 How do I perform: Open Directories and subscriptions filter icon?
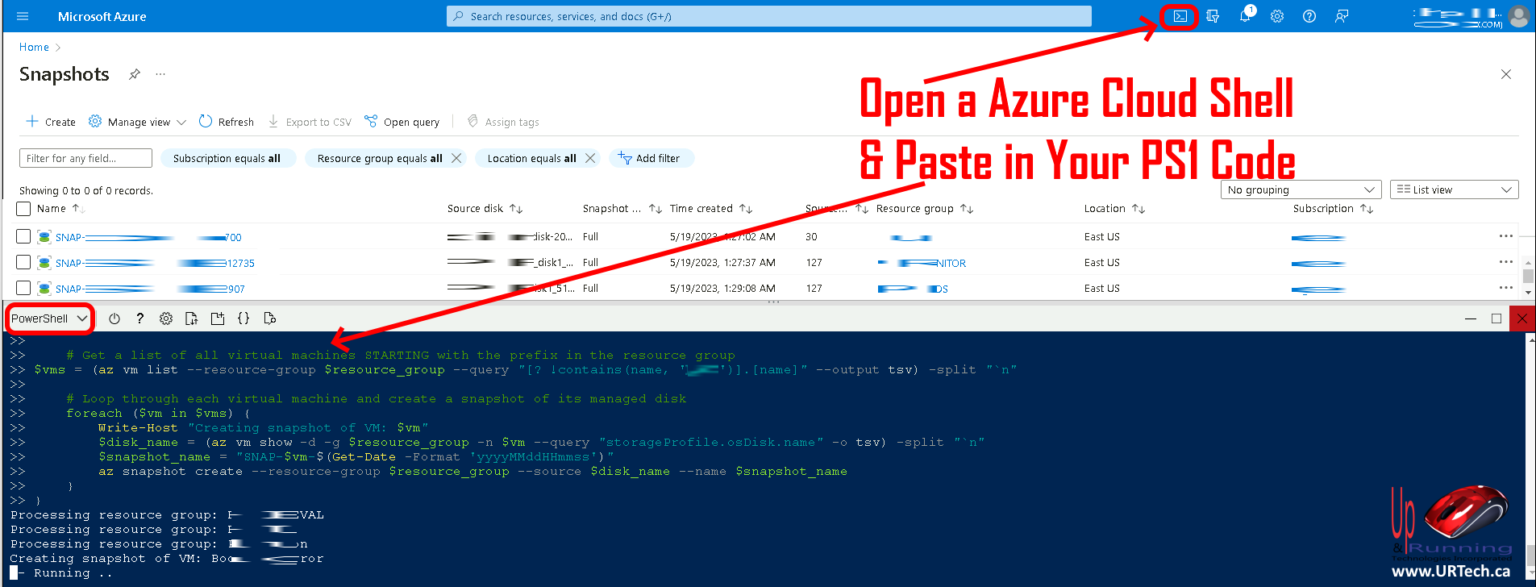coord(1213,16)
